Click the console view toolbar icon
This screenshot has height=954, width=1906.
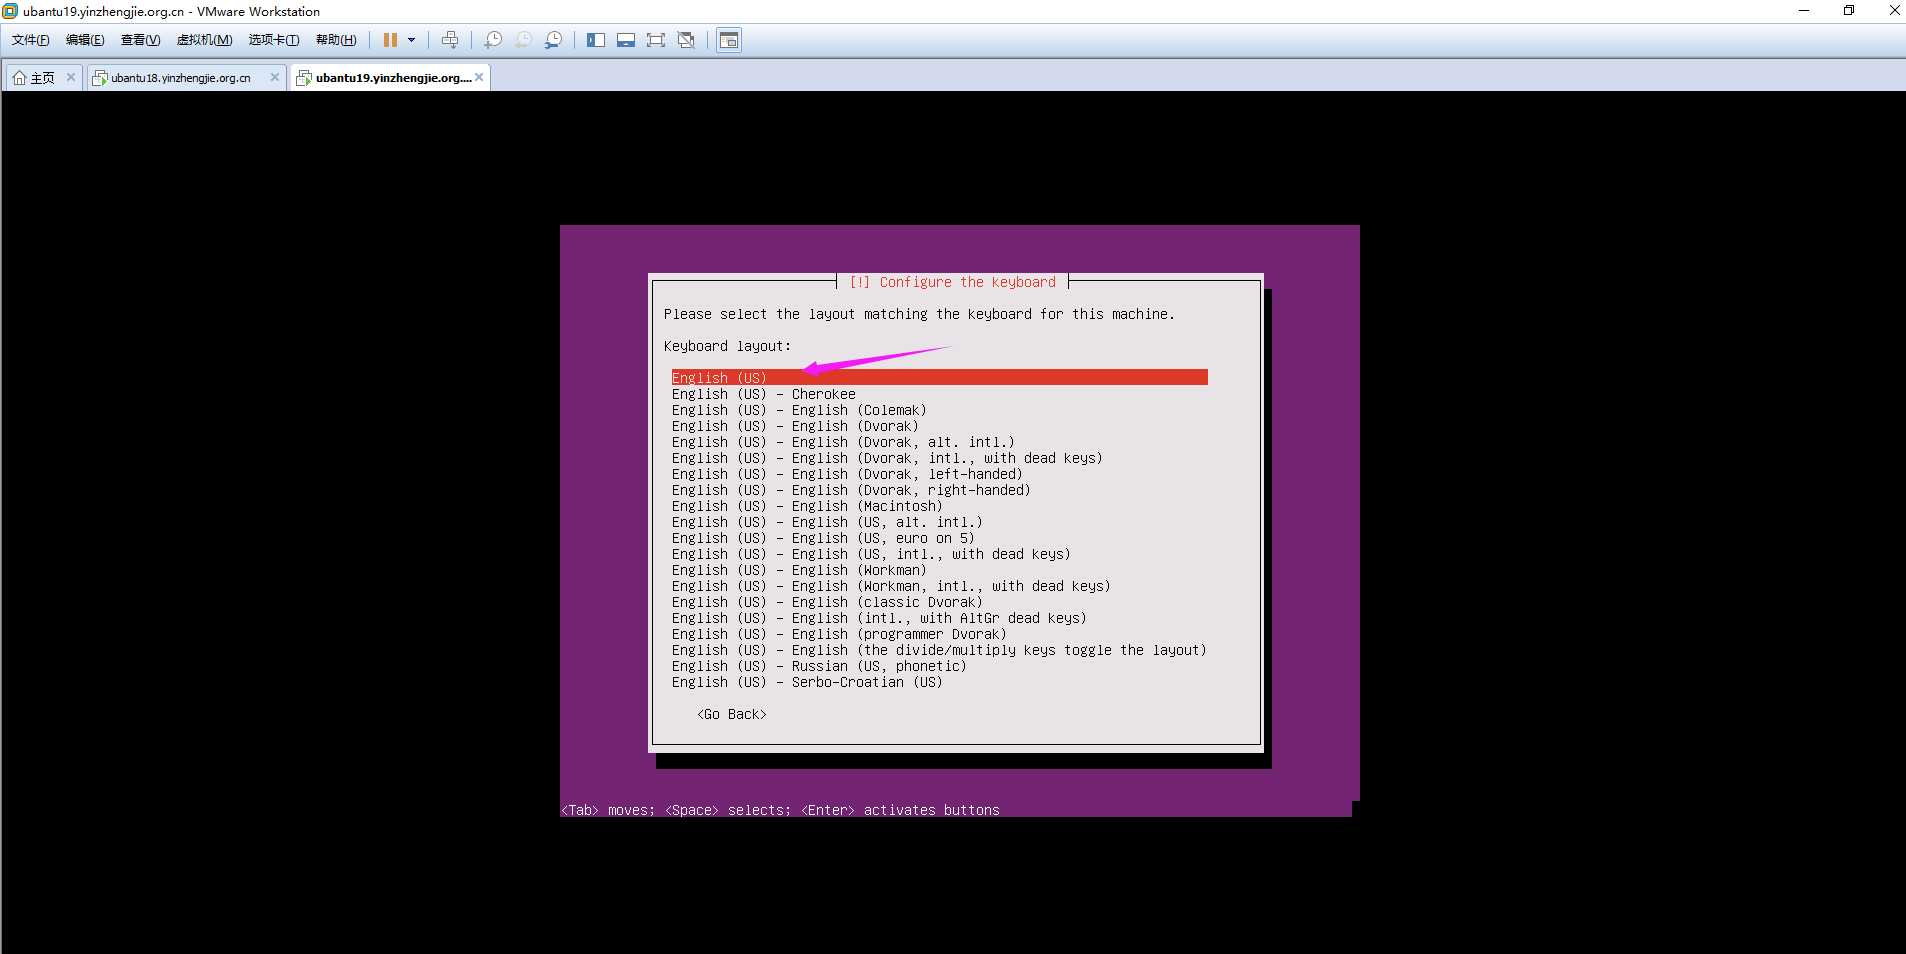click(x=729, y=40)
